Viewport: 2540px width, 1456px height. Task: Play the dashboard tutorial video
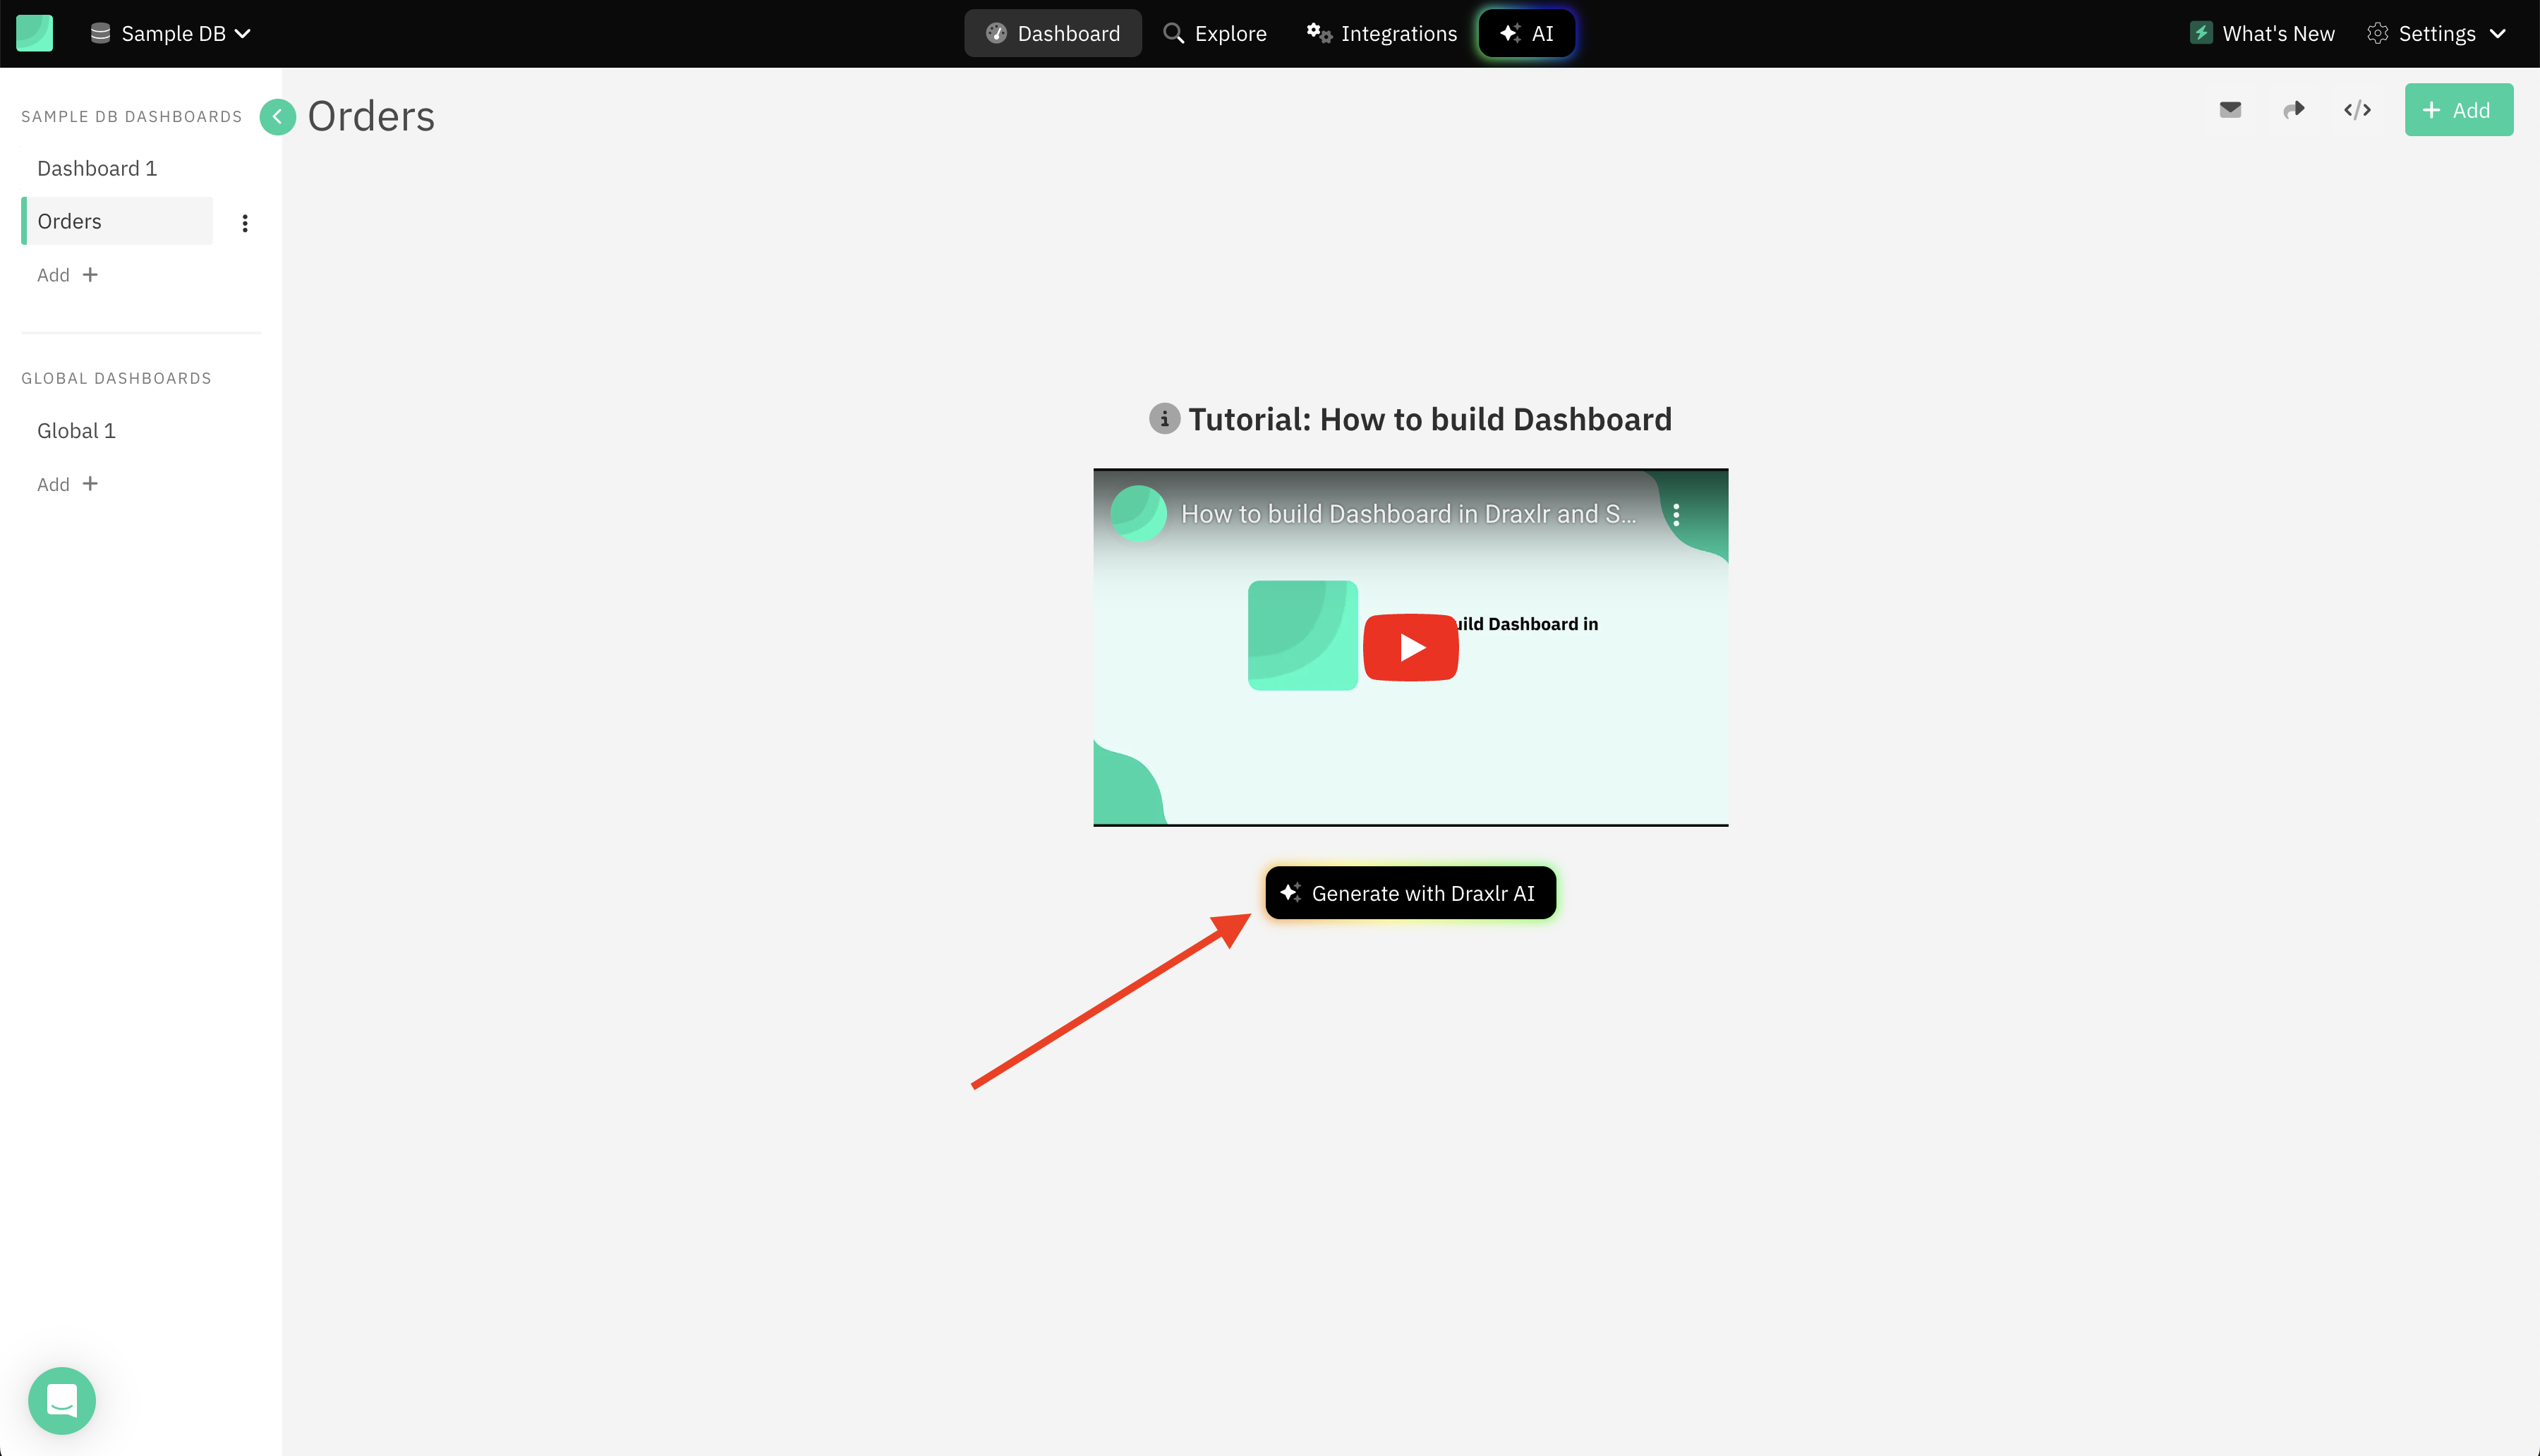(x=1410, y=648)
